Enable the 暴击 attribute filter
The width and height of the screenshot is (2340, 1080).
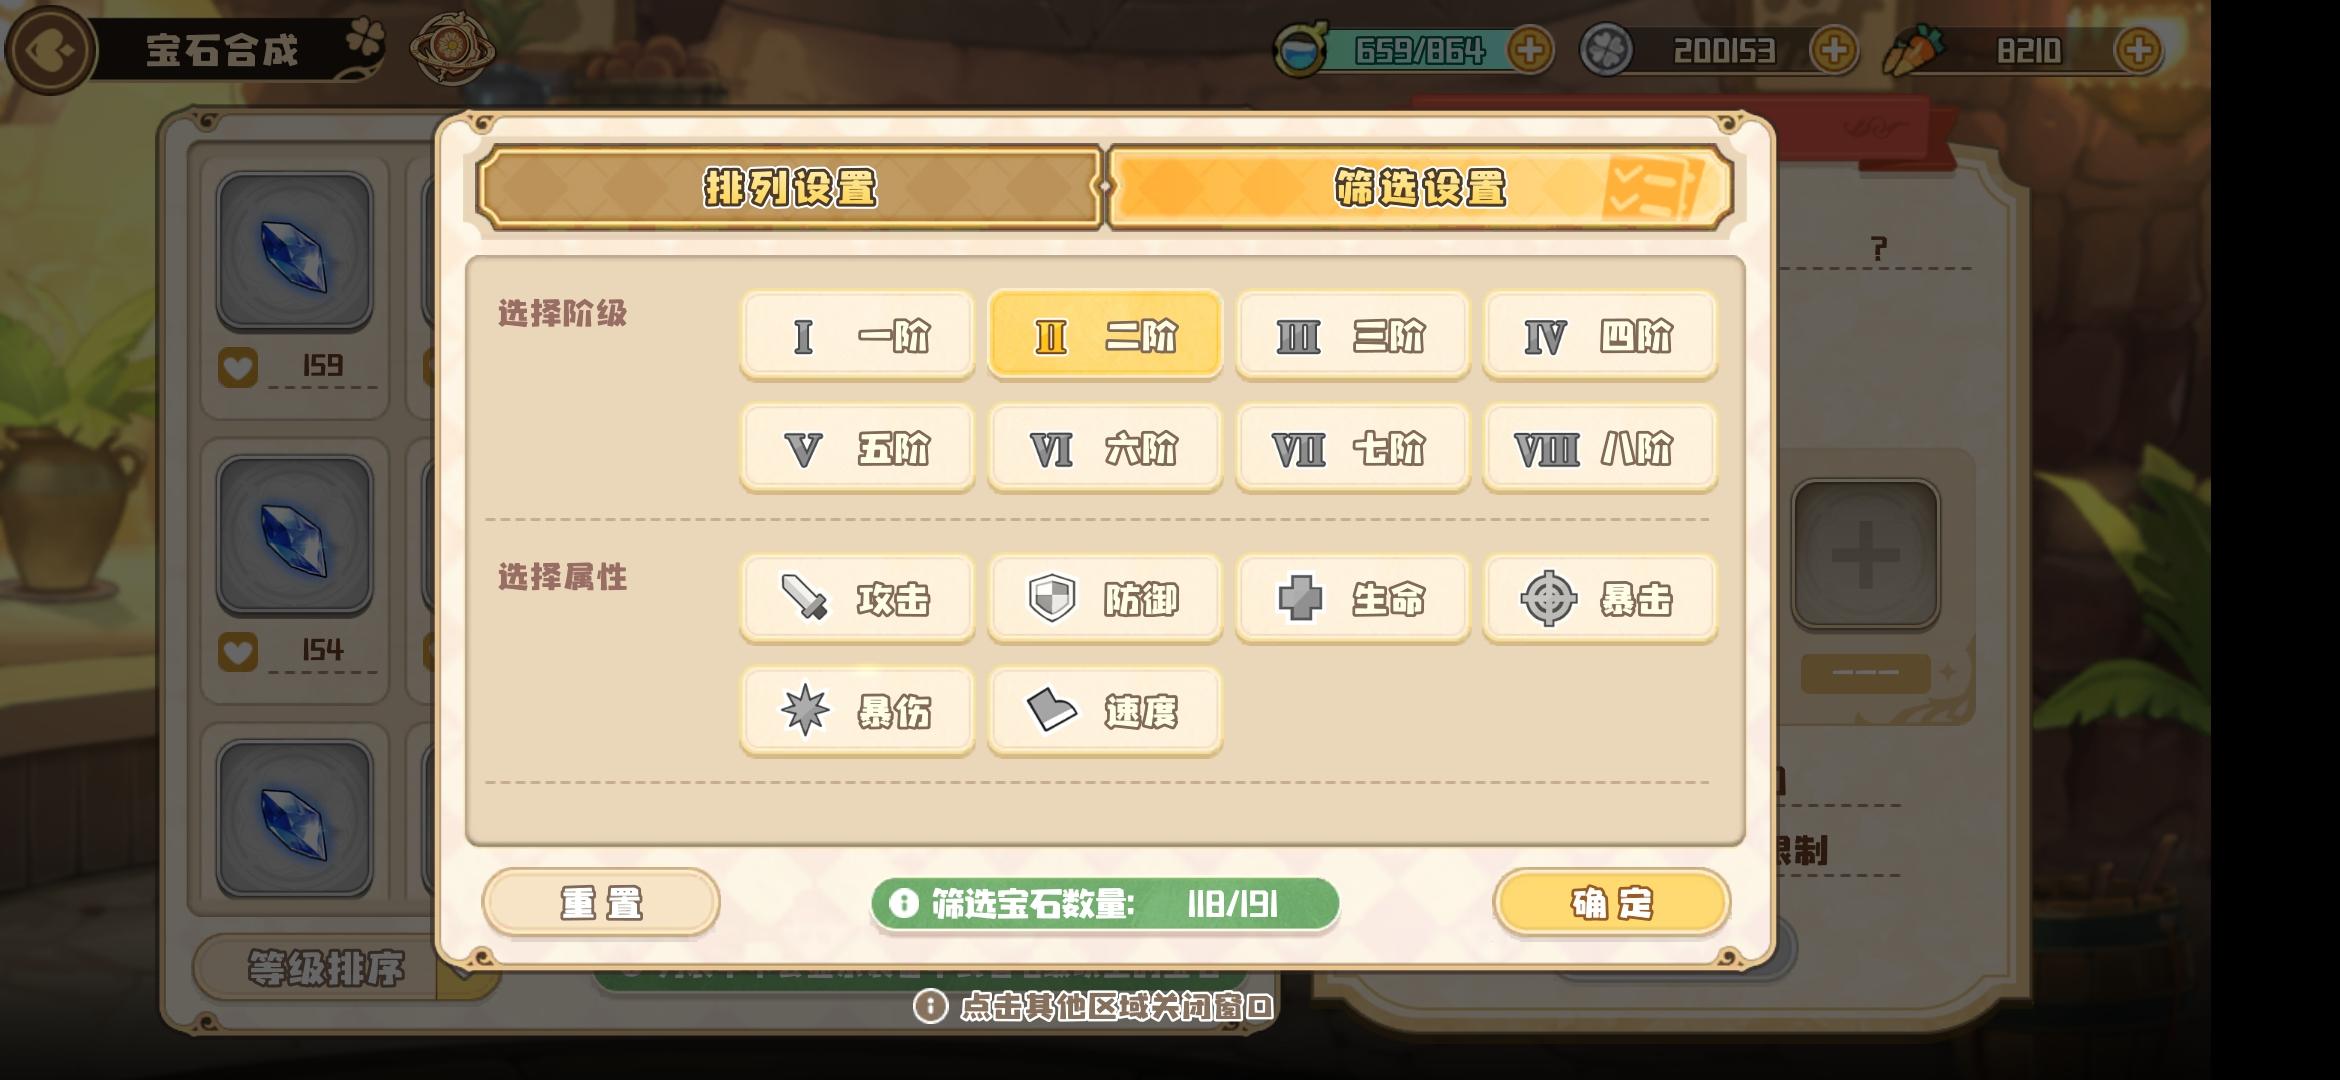(x=1599, y=599)
